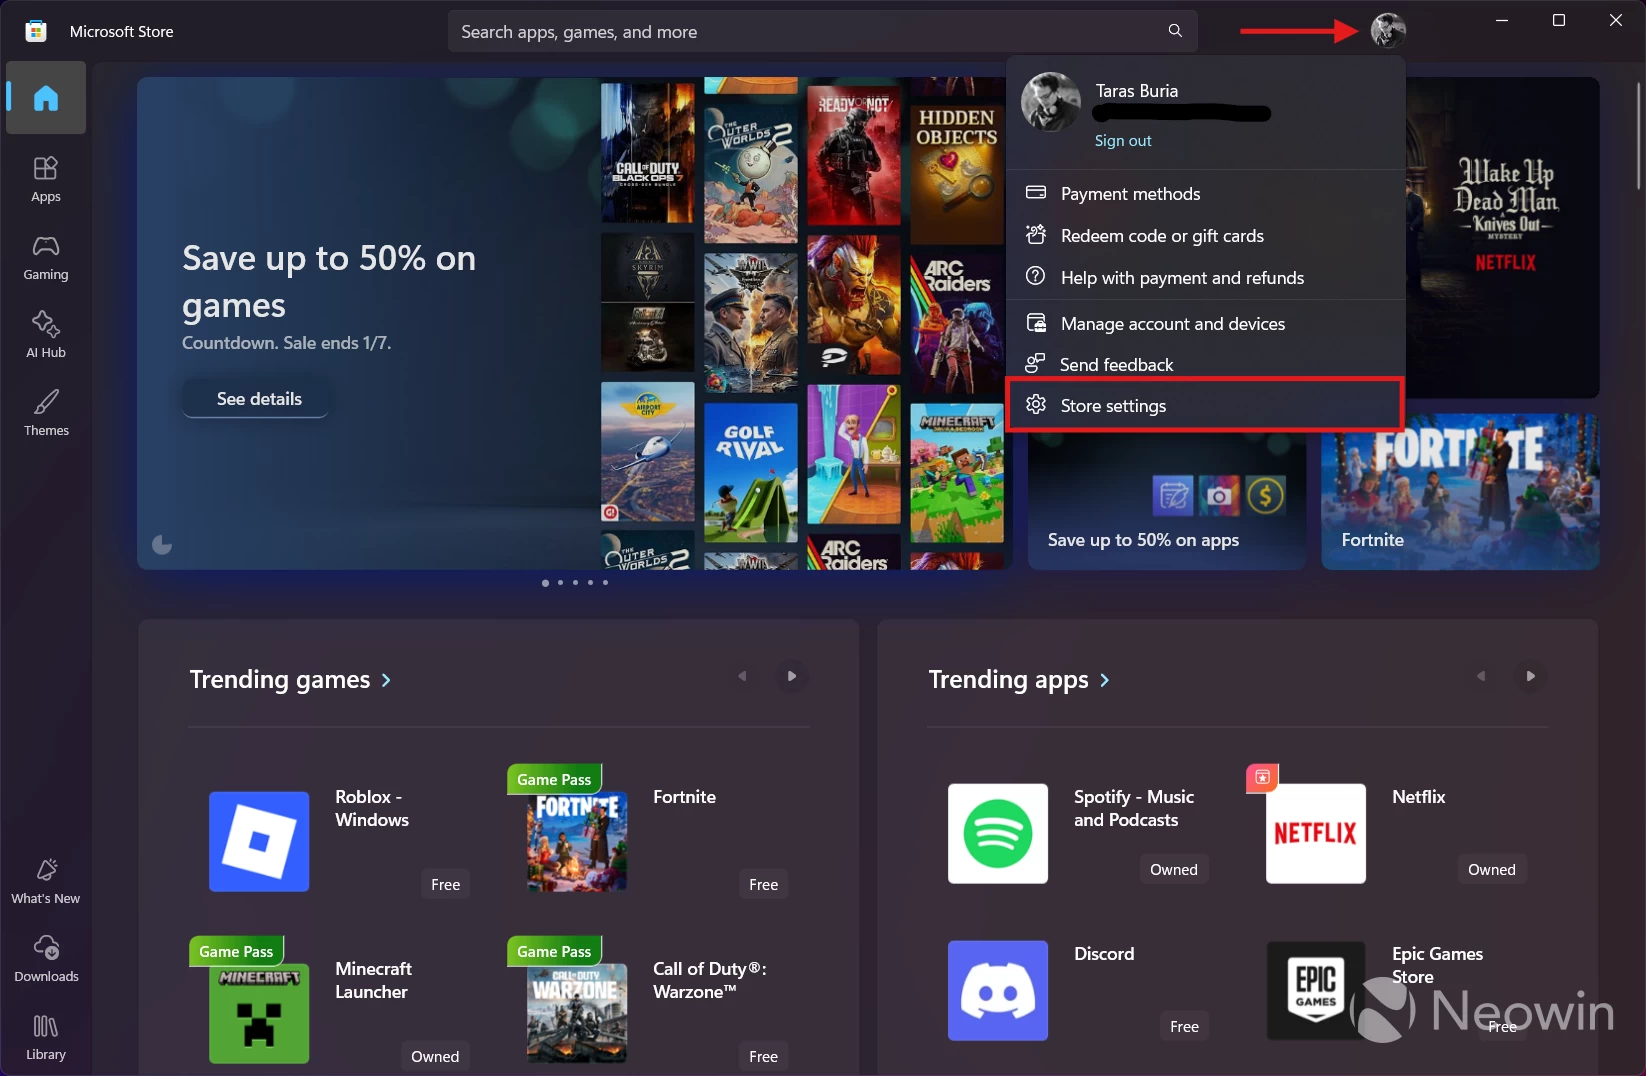Click Free button for Discord
Screen dimensions: 1646x1076
click(1185, 1027)
